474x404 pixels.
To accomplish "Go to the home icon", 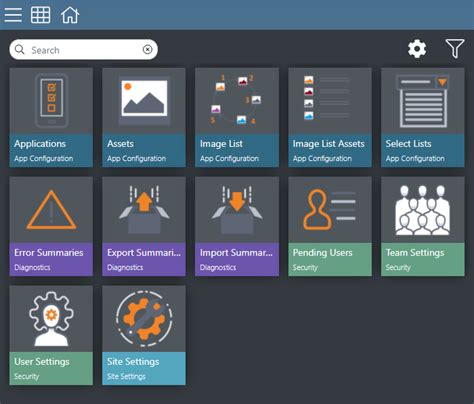I will [70, 15].
